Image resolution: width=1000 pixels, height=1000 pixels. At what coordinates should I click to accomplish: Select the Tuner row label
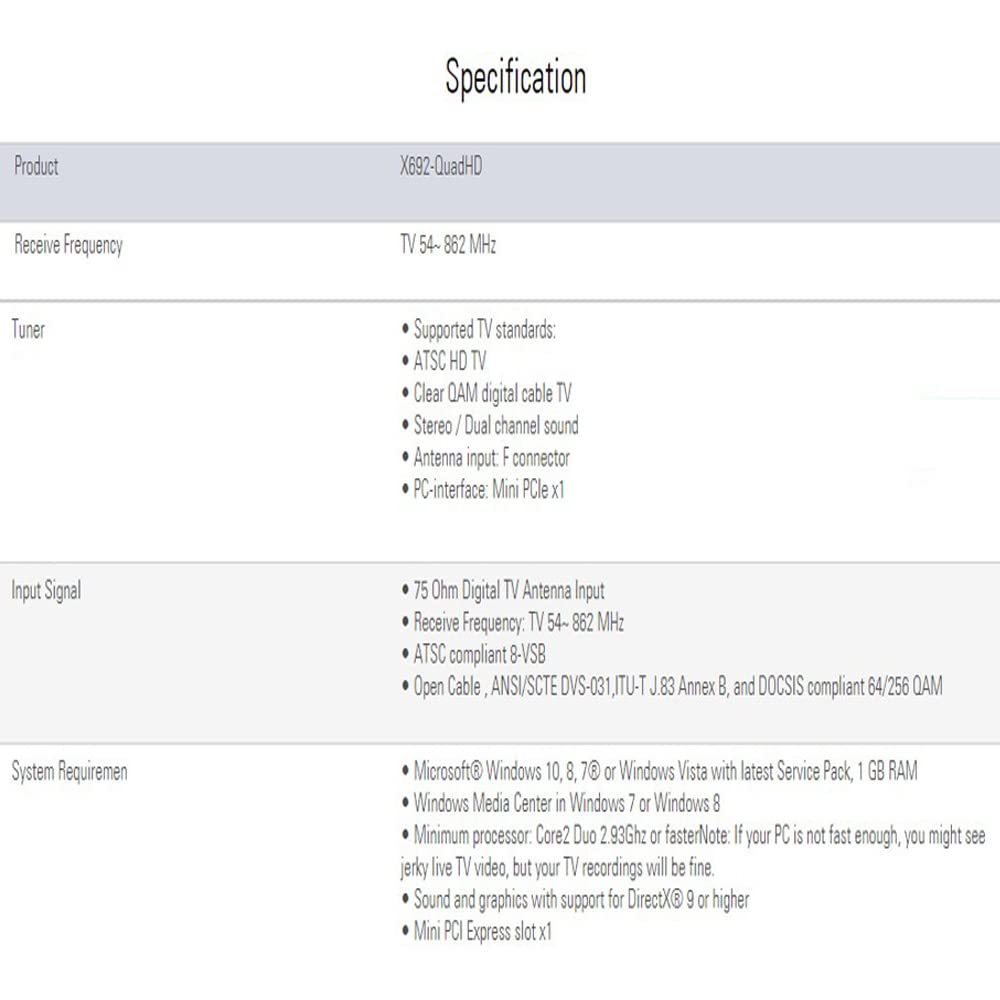point(28,329)
